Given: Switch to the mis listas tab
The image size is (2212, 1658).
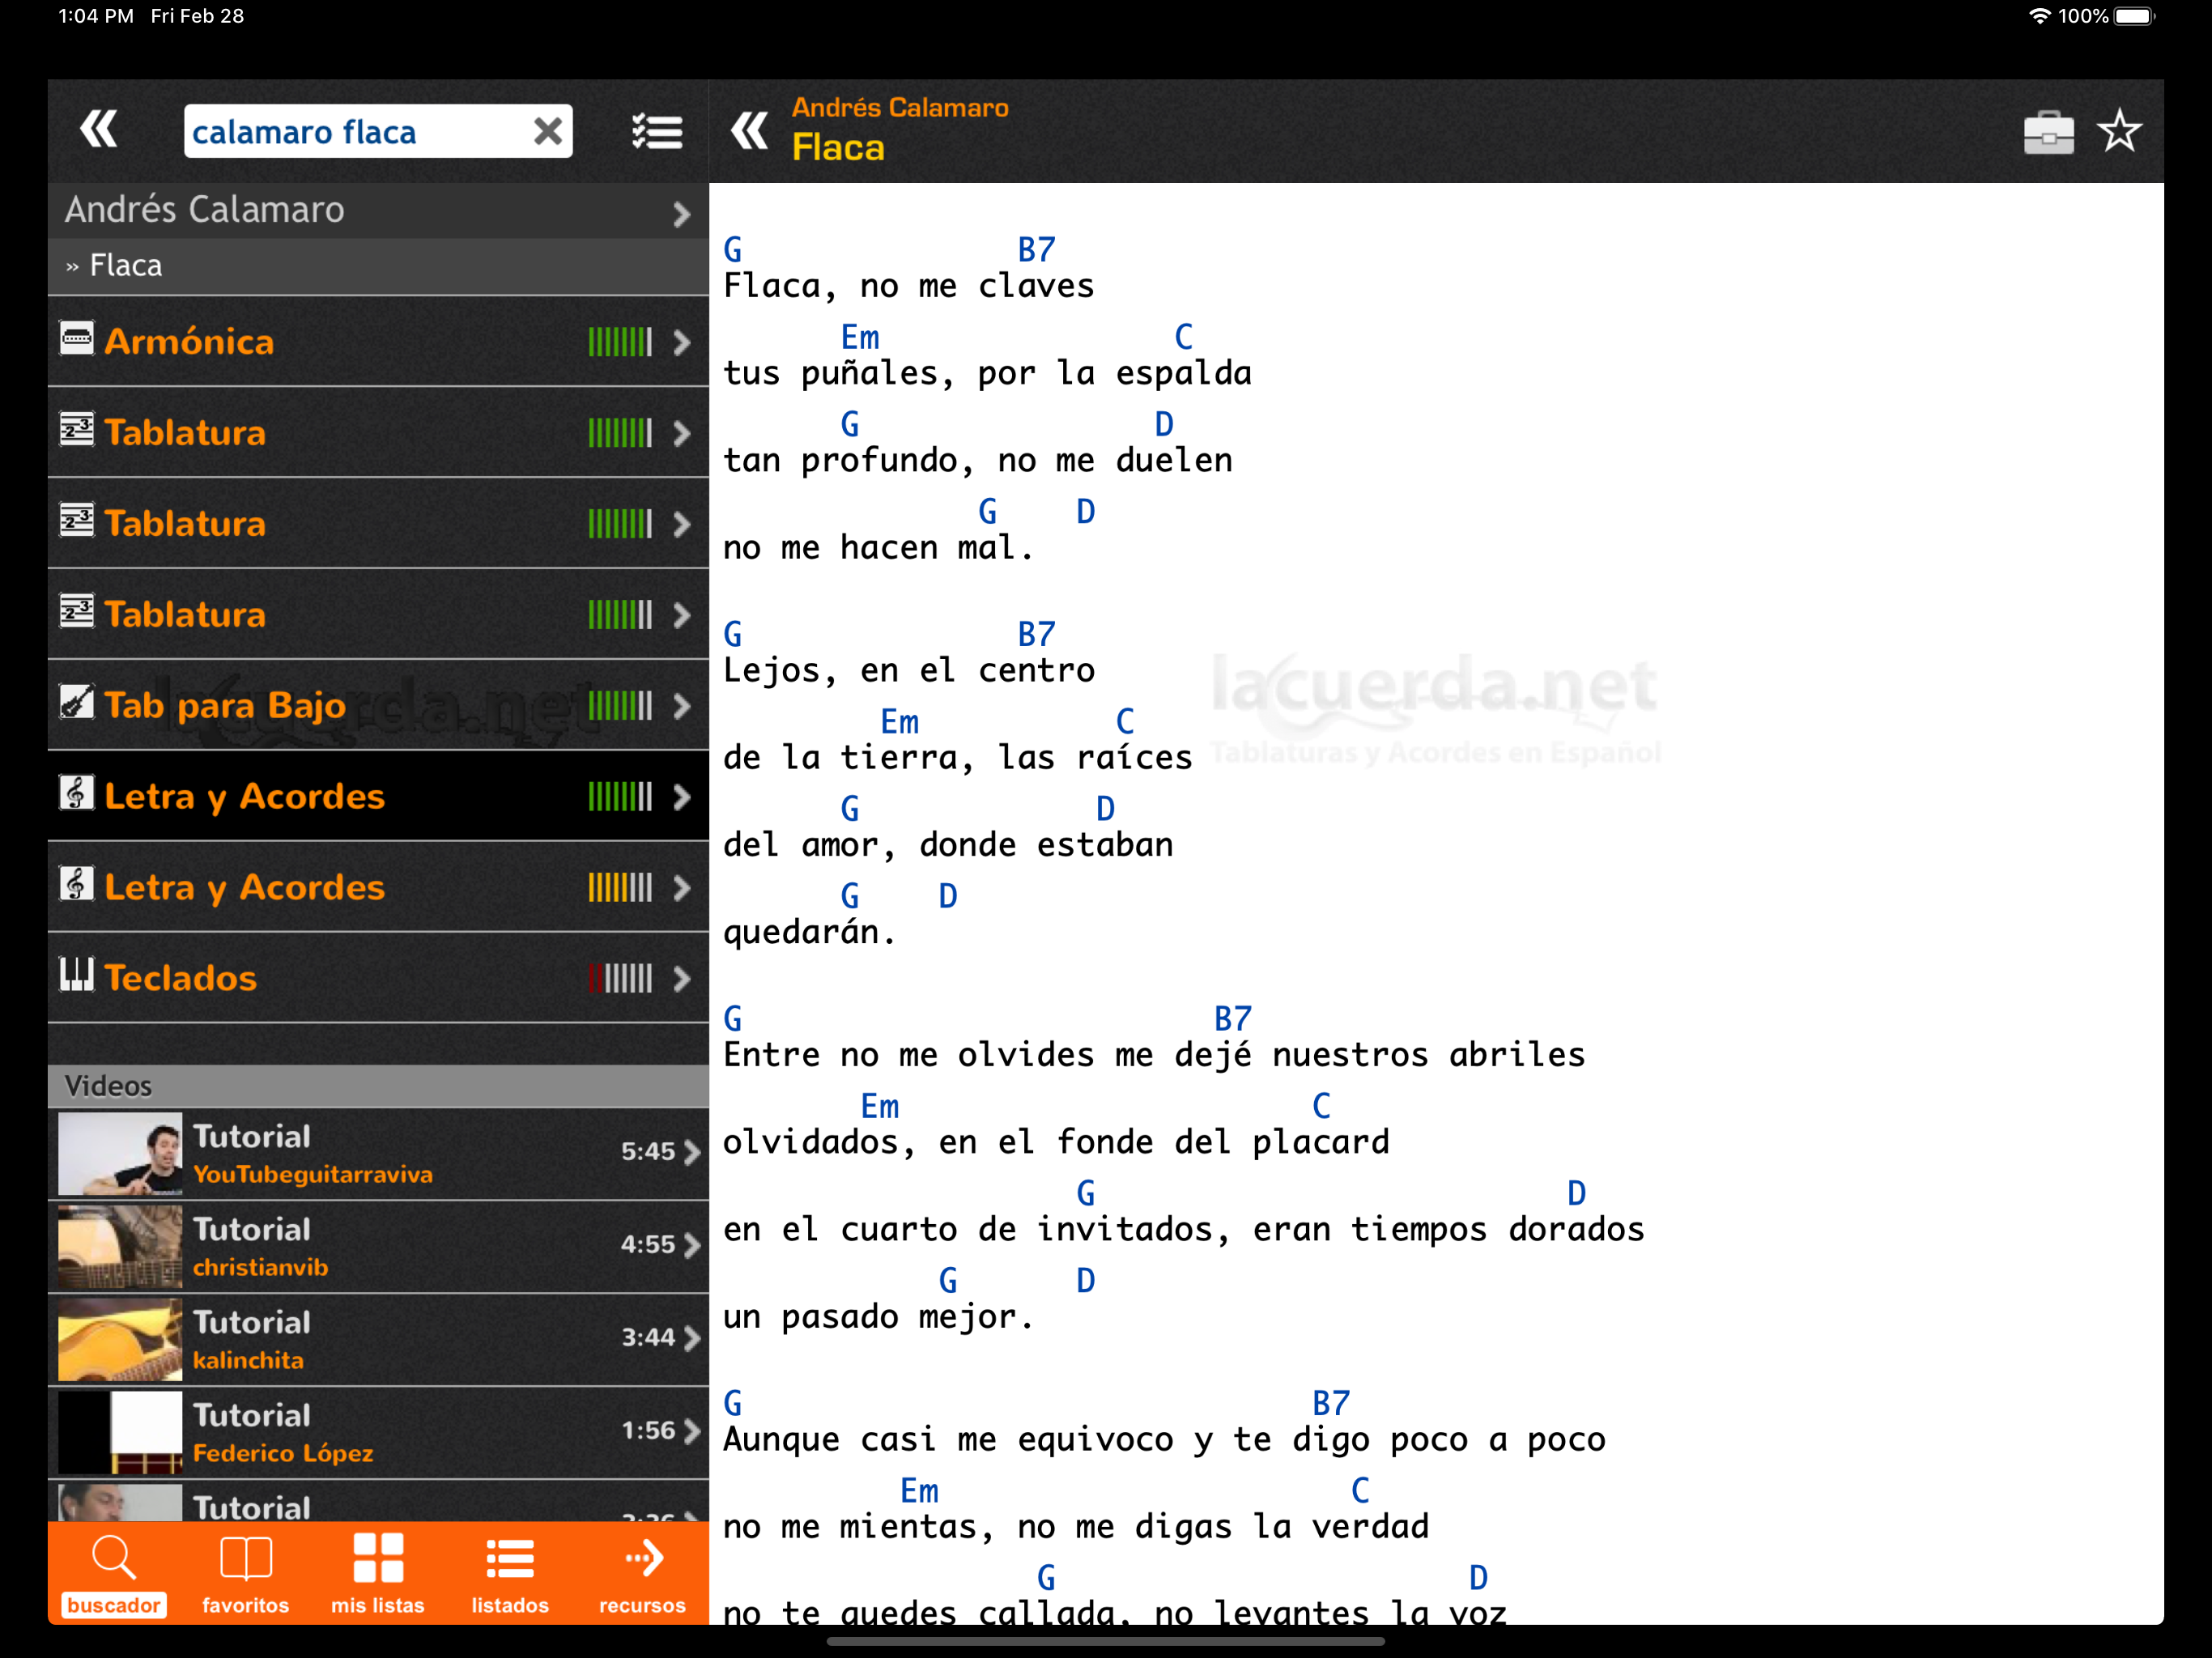Looking at the screenshot, I should coord(378,1575).
